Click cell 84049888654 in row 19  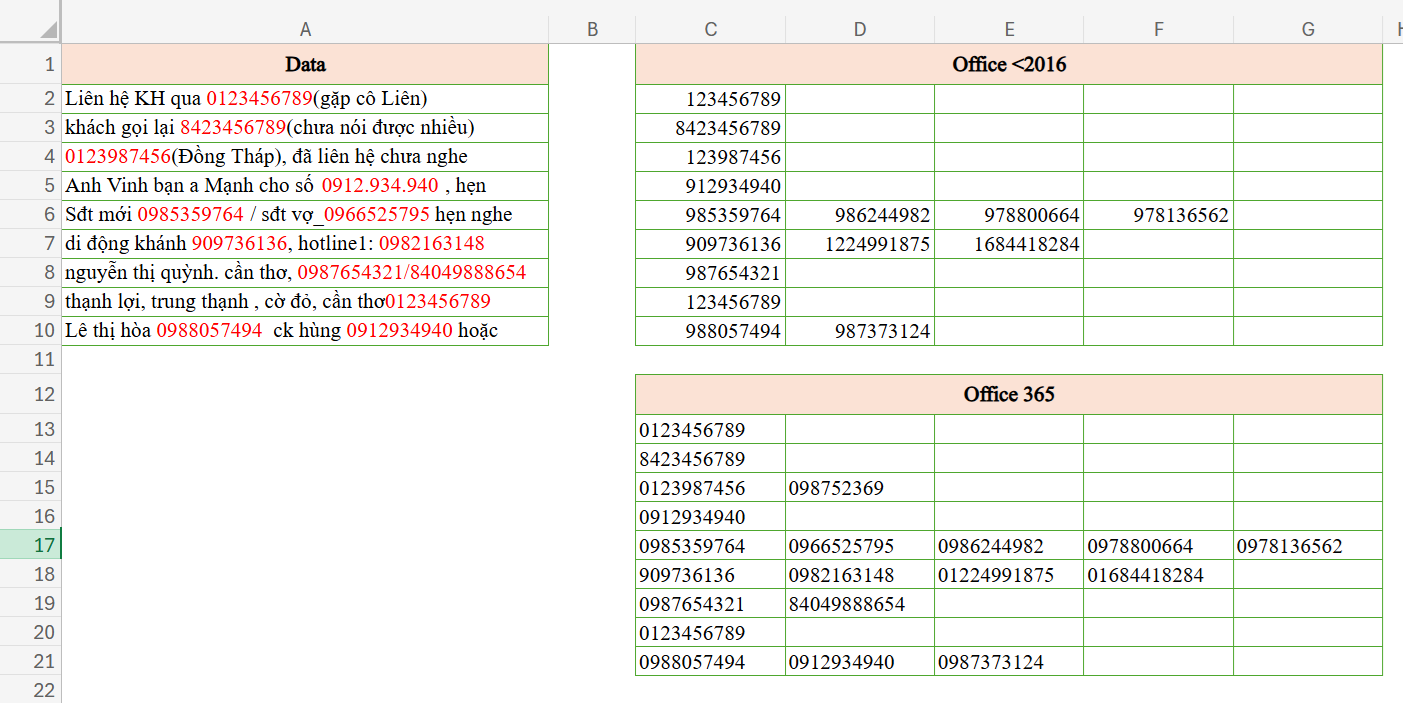860,604
